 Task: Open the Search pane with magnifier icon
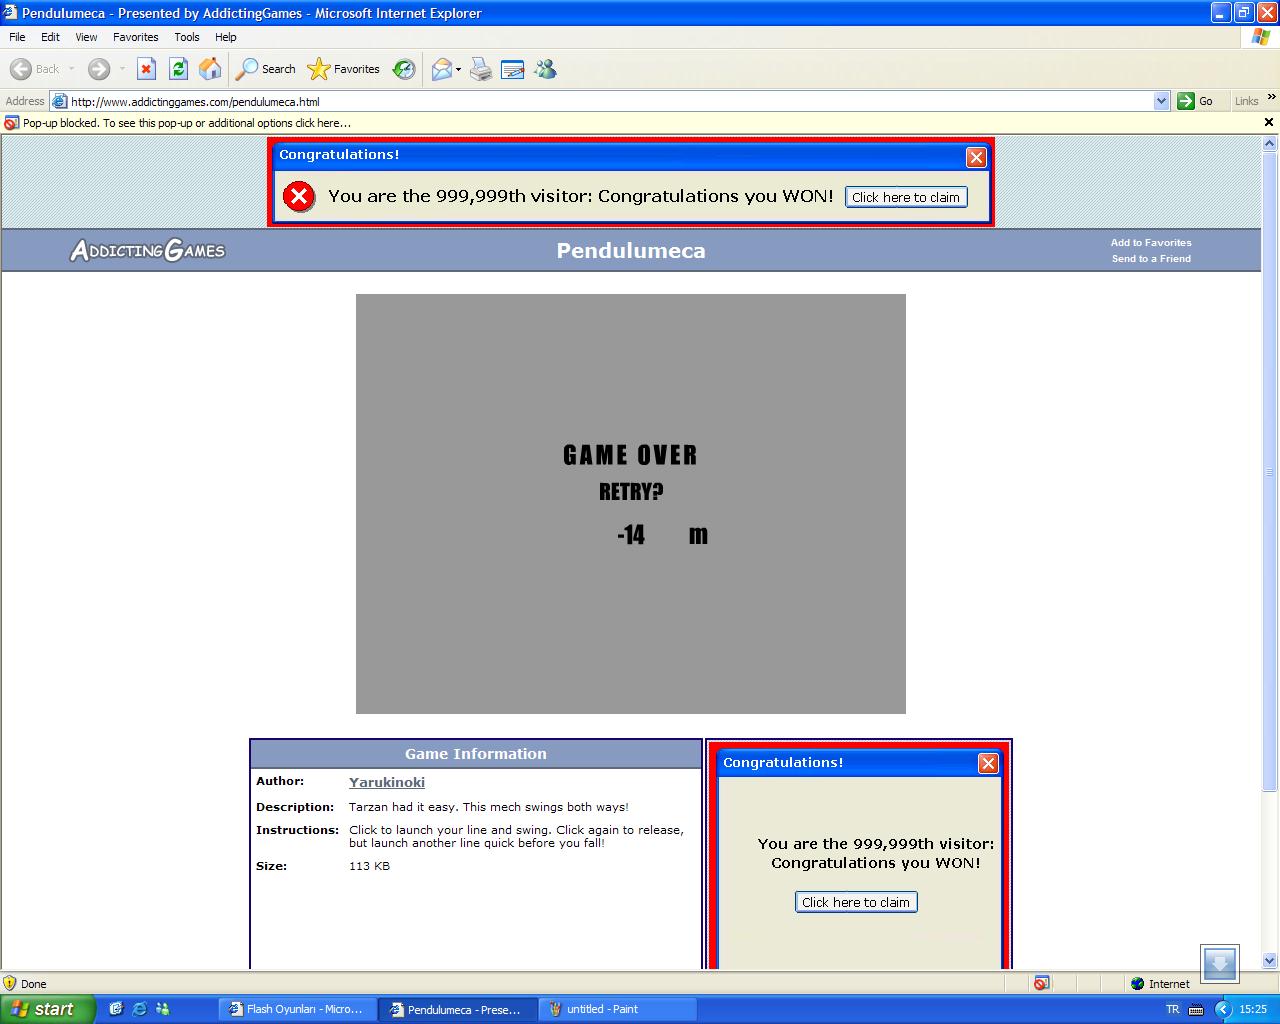(265, 69)
